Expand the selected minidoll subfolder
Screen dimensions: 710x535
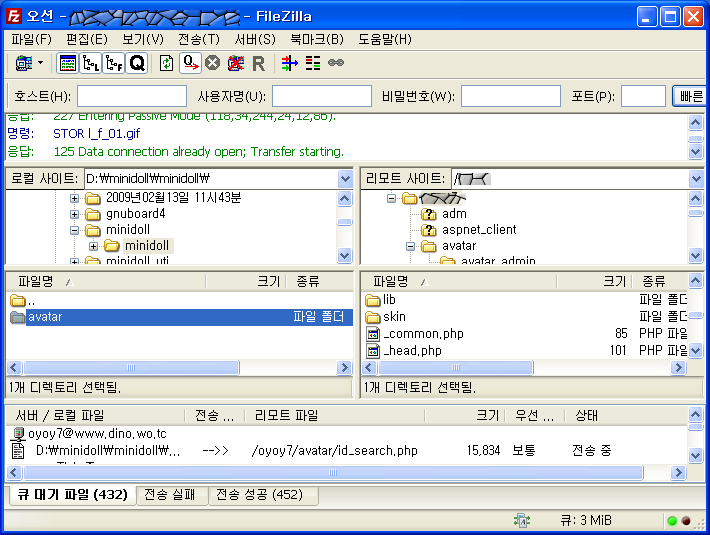tap(93, 246)
